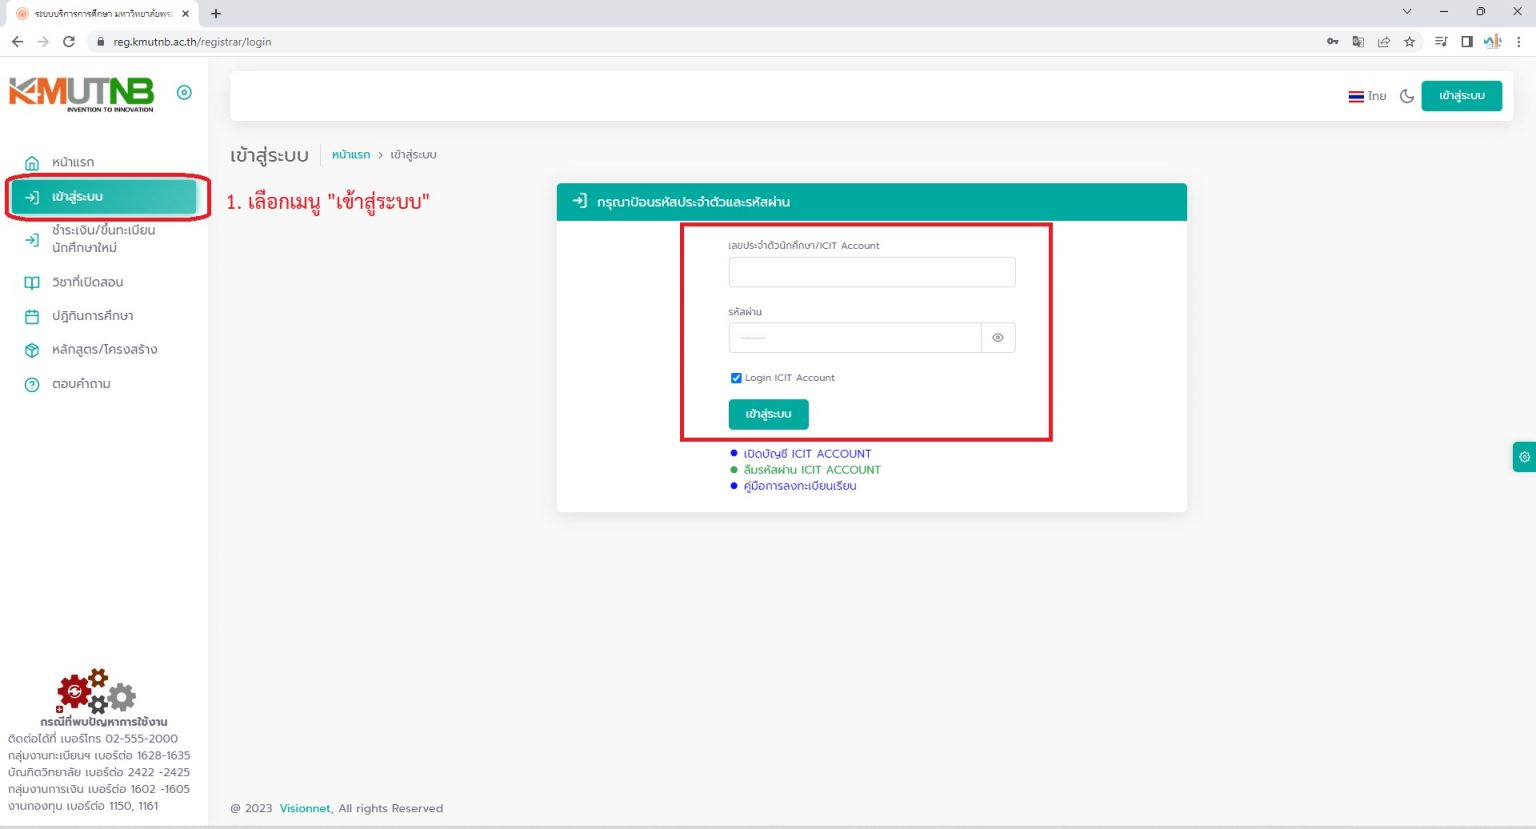Click the green เข้าสู่ระบบ submit button in form
Viewport: 1536px width, 829px height.
768,414
